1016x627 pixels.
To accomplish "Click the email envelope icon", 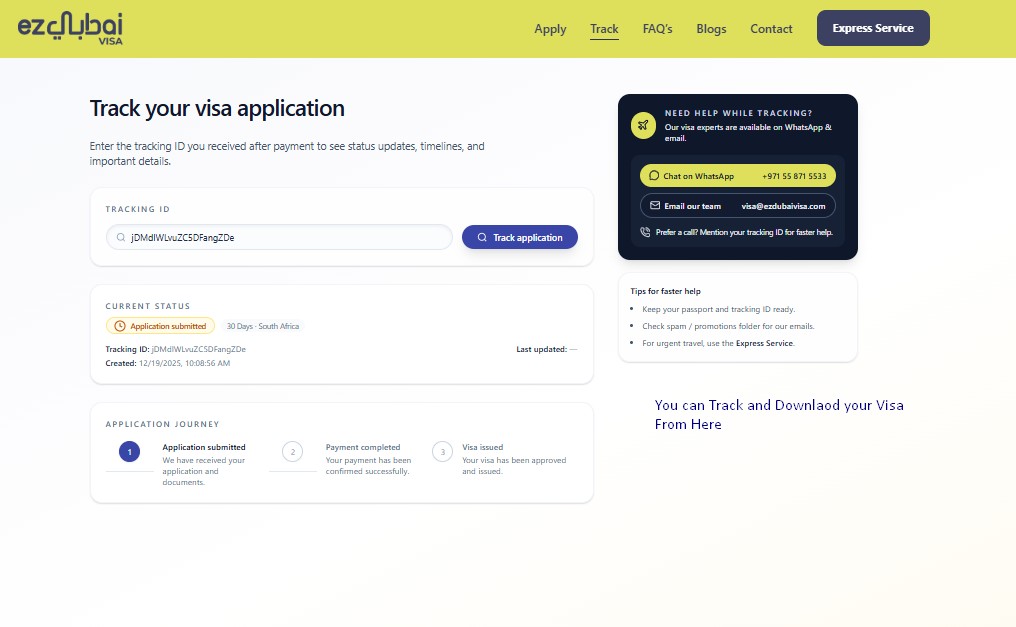I will (x=655, y=206).
